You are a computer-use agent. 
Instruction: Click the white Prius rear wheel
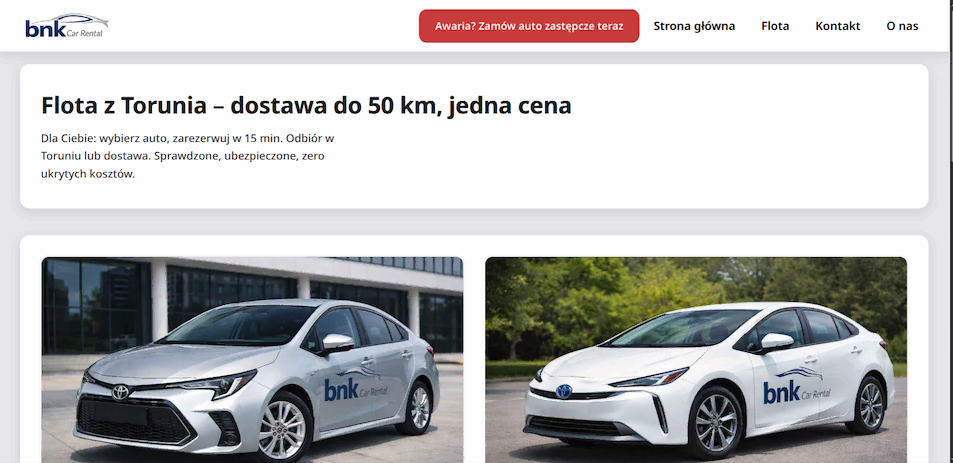click(x=869, y=404)
